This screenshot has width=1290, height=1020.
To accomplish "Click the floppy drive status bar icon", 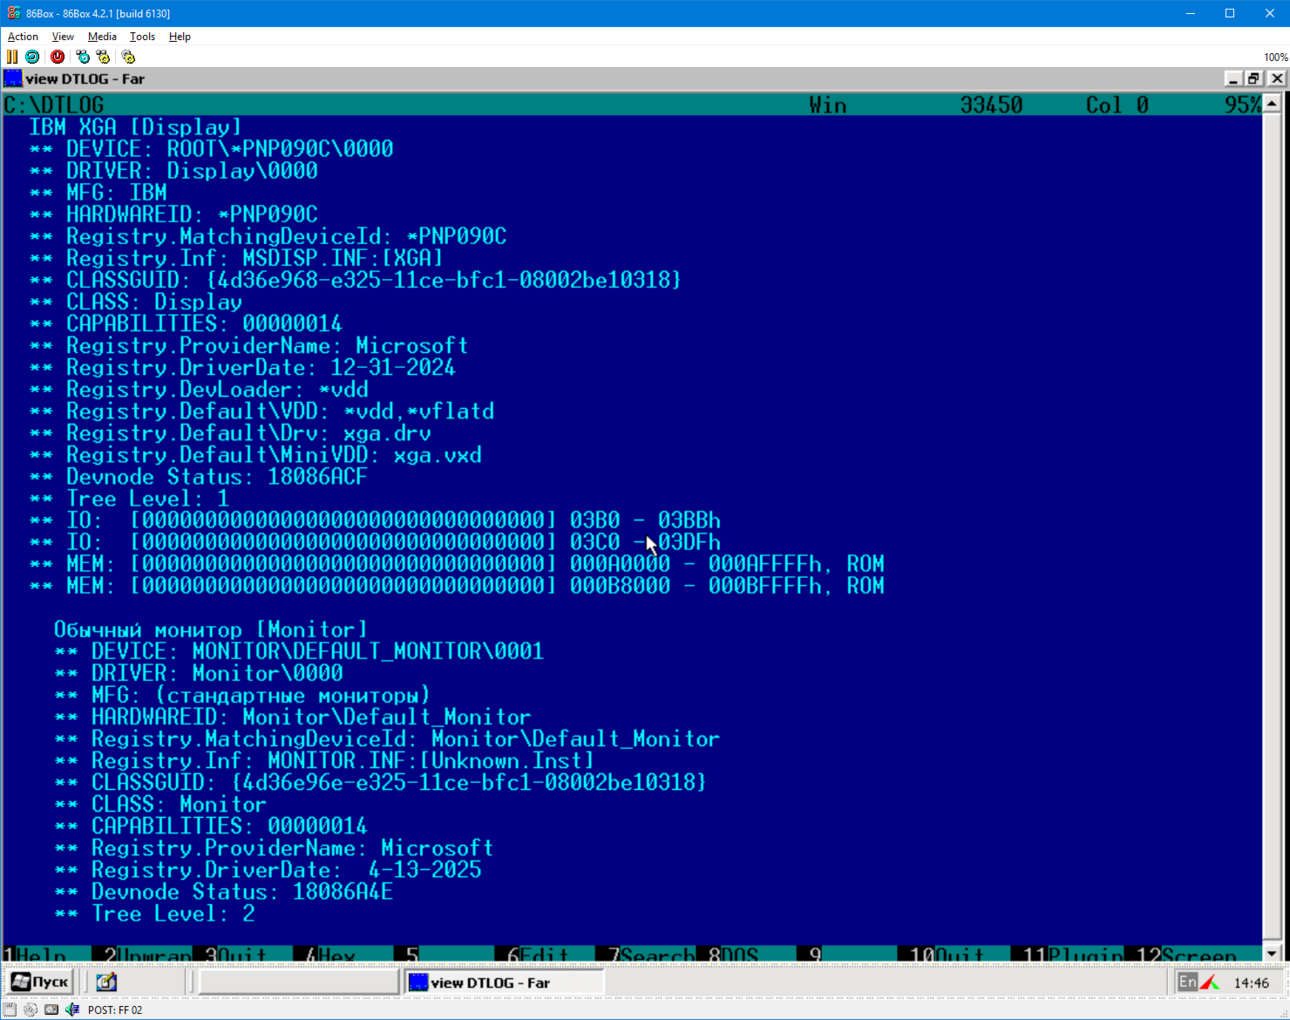I will click(x=10, y=1010).
